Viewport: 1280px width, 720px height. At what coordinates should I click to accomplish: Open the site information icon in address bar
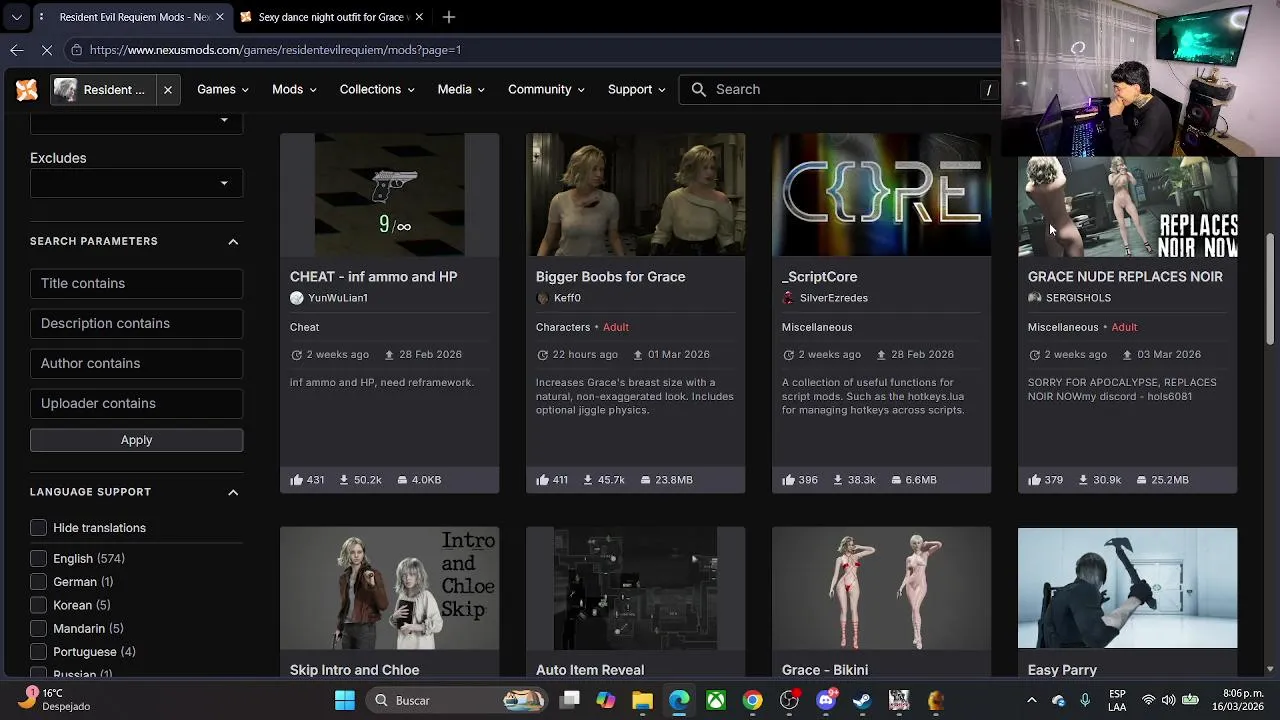(76, 49)
